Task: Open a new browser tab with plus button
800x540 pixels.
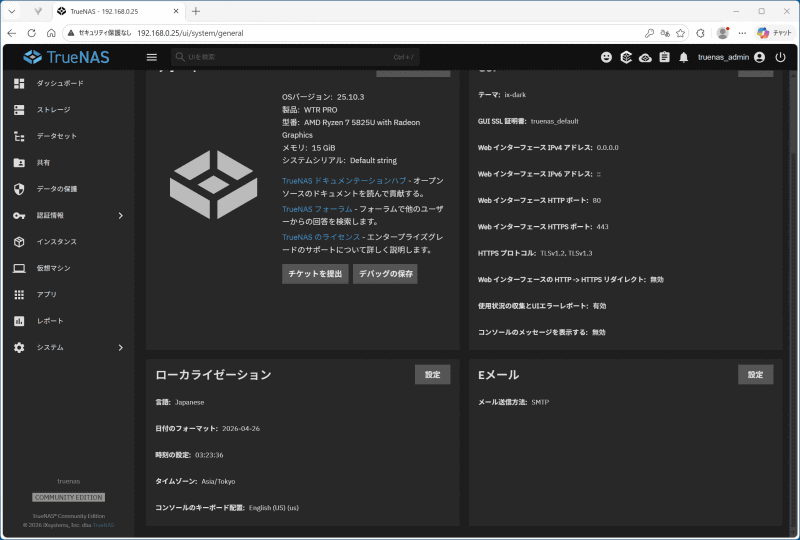Action: tap(196, 11)
